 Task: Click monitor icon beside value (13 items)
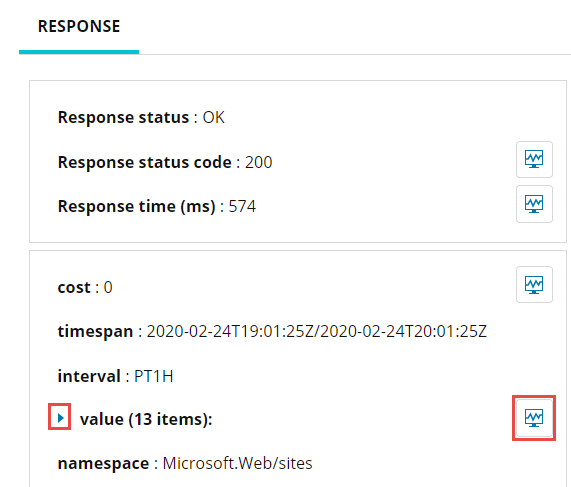(534, 417)
